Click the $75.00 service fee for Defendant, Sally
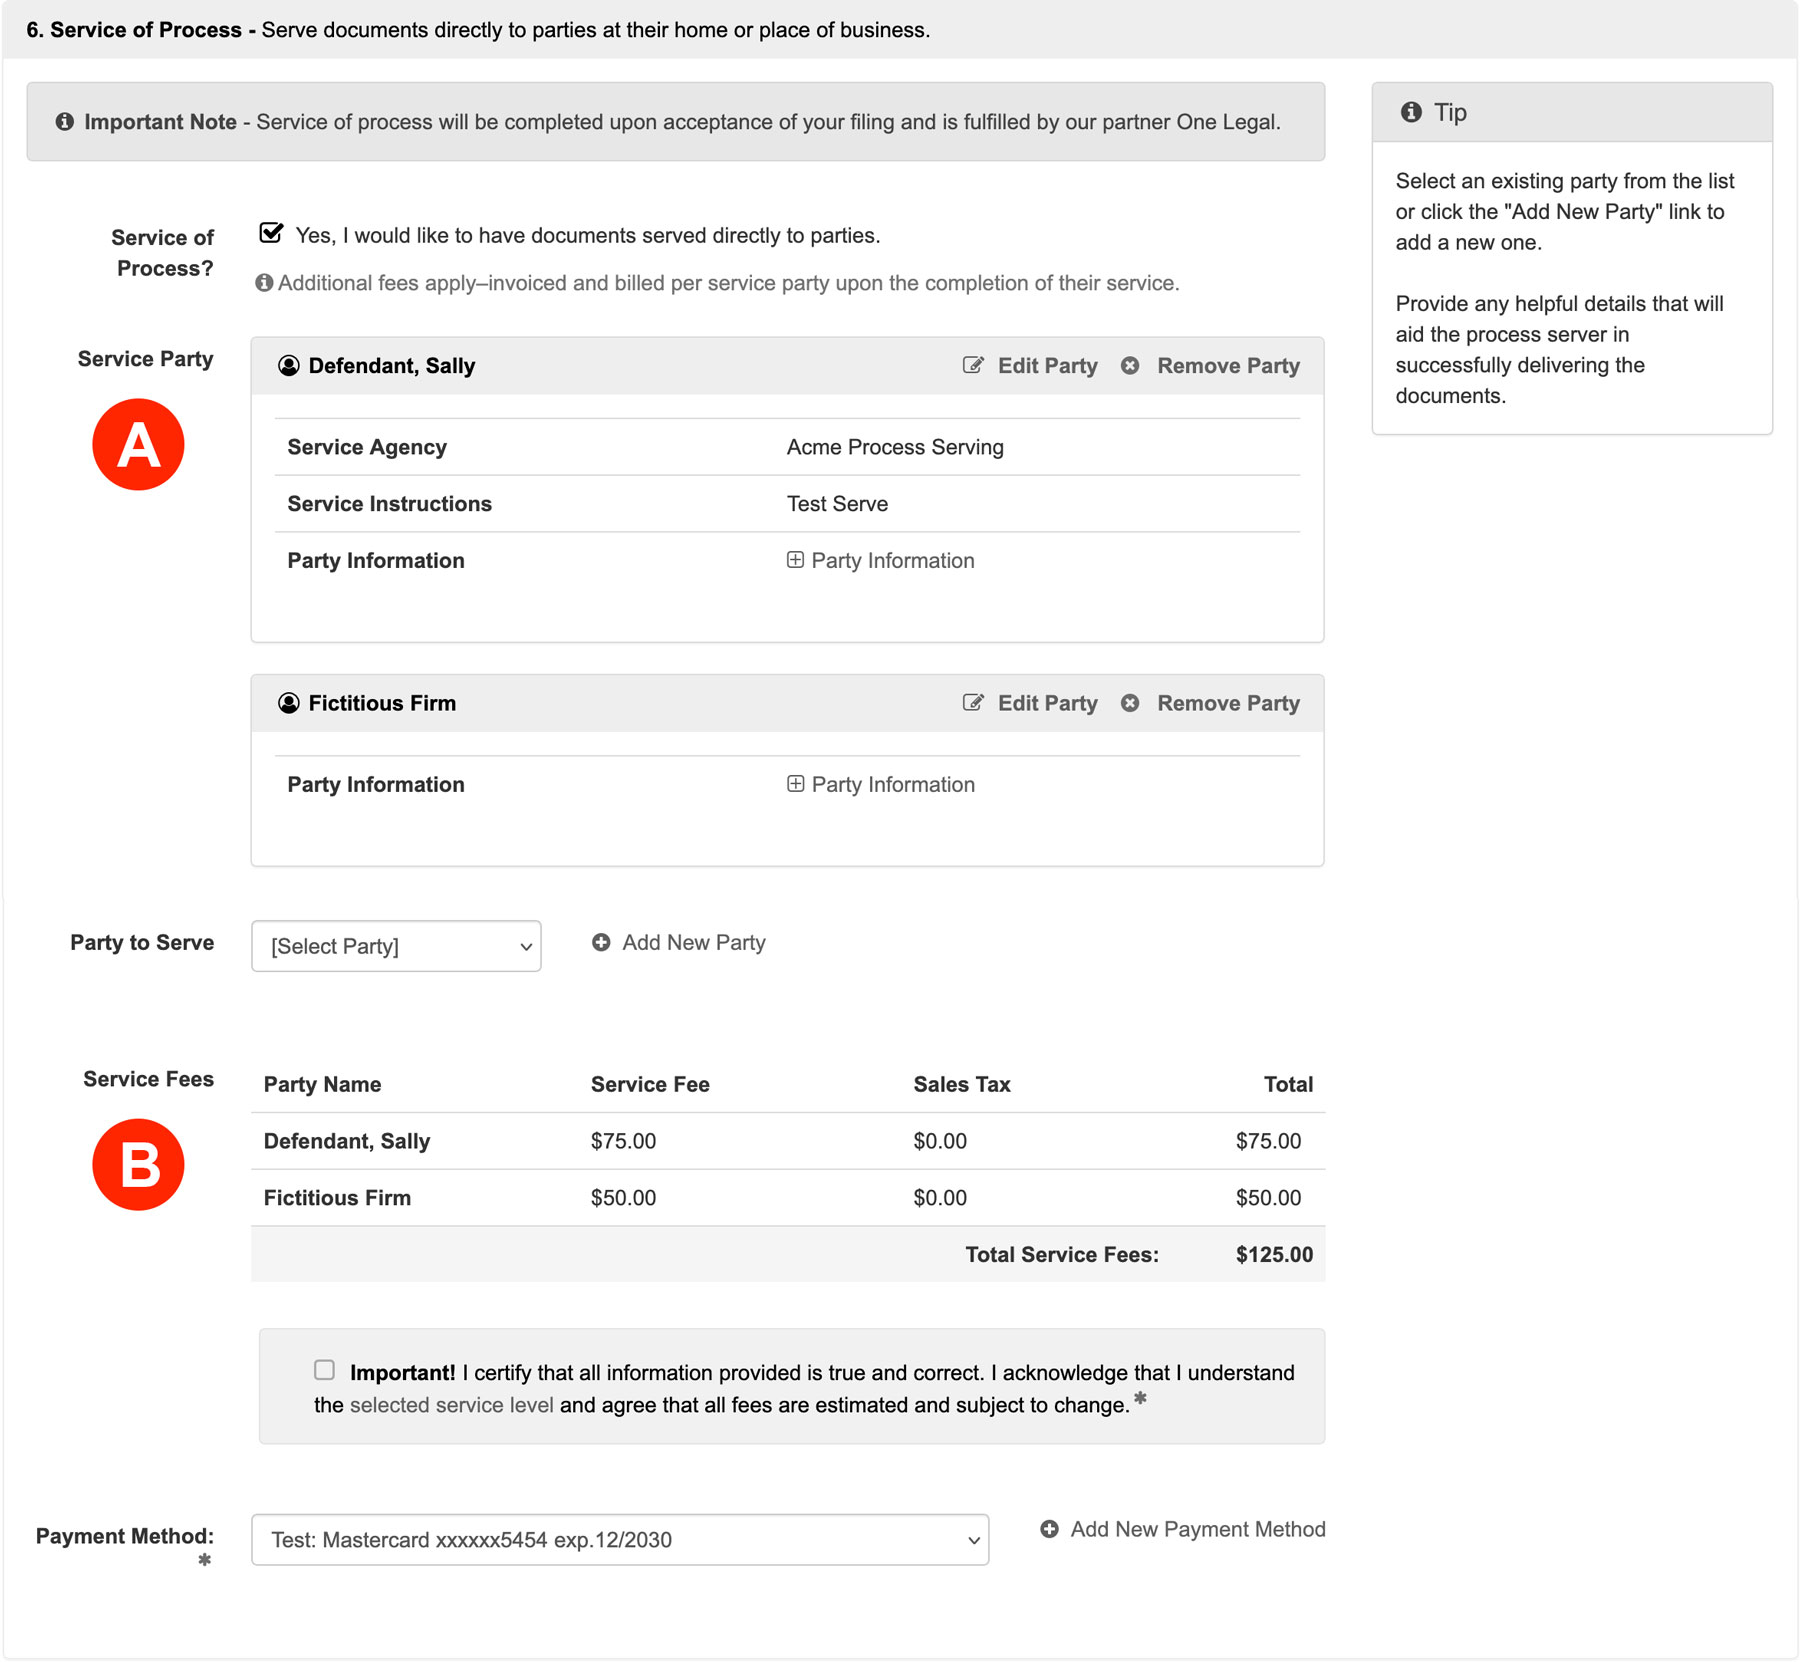Screen dimensions: 1800x1662 pos(623,1141)
